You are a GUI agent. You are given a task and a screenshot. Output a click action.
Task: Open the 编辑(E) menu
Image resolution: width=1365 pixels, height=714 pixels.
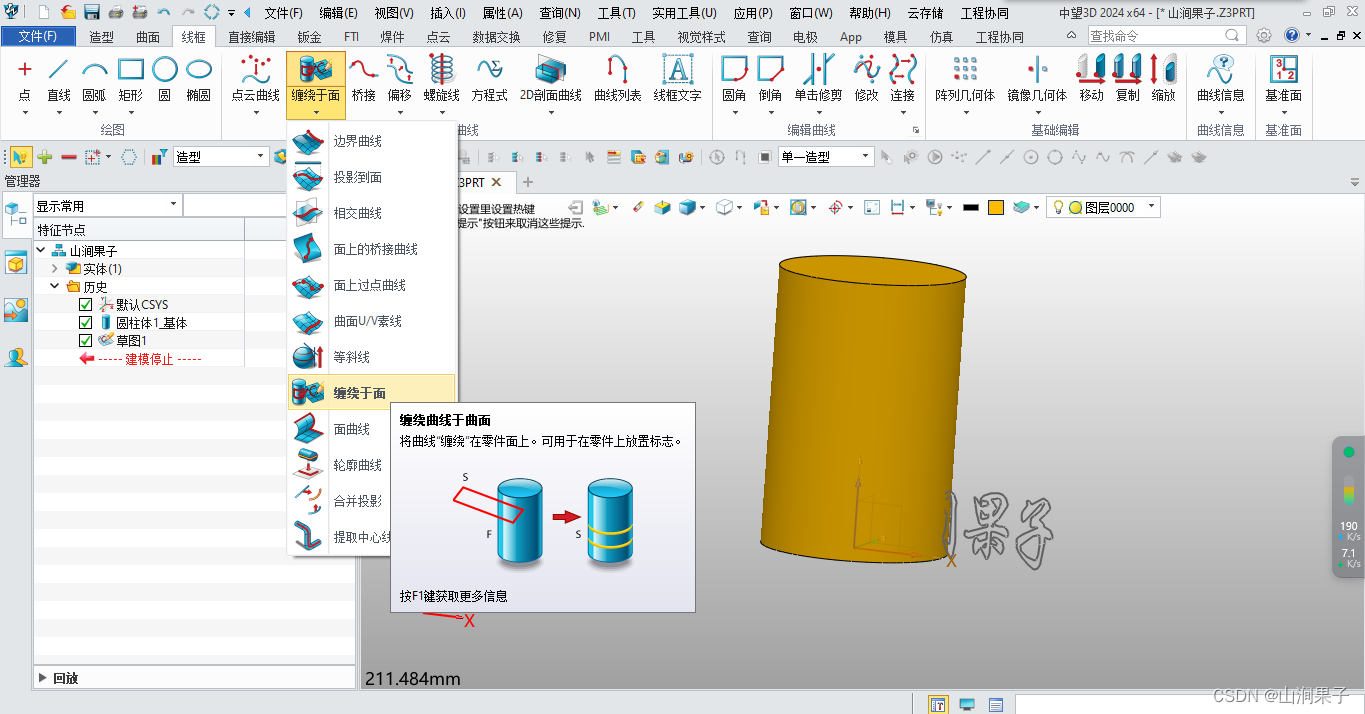(x=339, y=13)
